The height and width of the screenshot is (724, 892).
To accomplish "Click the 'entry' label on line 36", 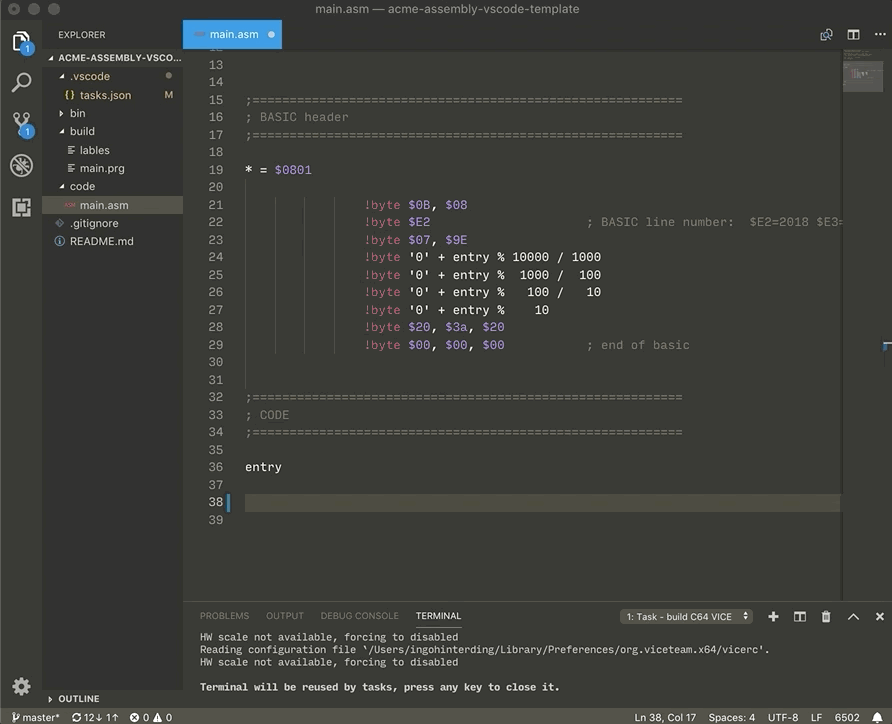I will [x=263, y=468].
